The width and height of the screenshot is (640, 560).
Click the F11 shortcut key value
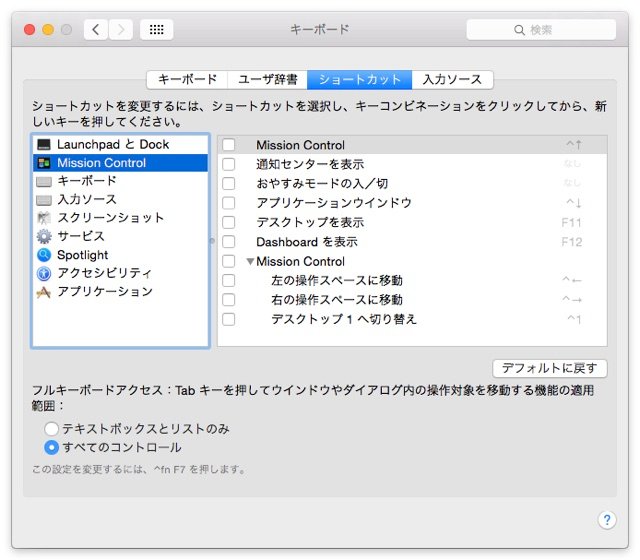click(571, 222)
